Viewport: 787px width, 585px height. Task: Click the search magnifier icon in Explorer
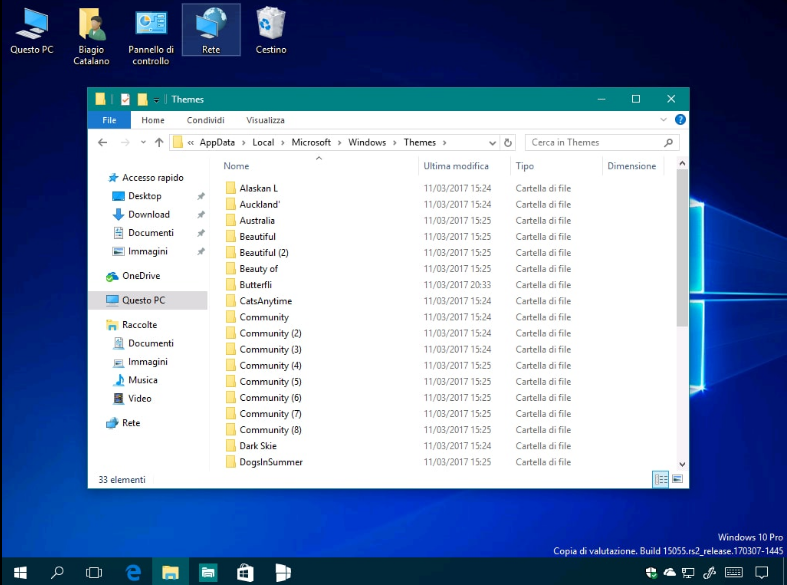(x=669, y=142)
